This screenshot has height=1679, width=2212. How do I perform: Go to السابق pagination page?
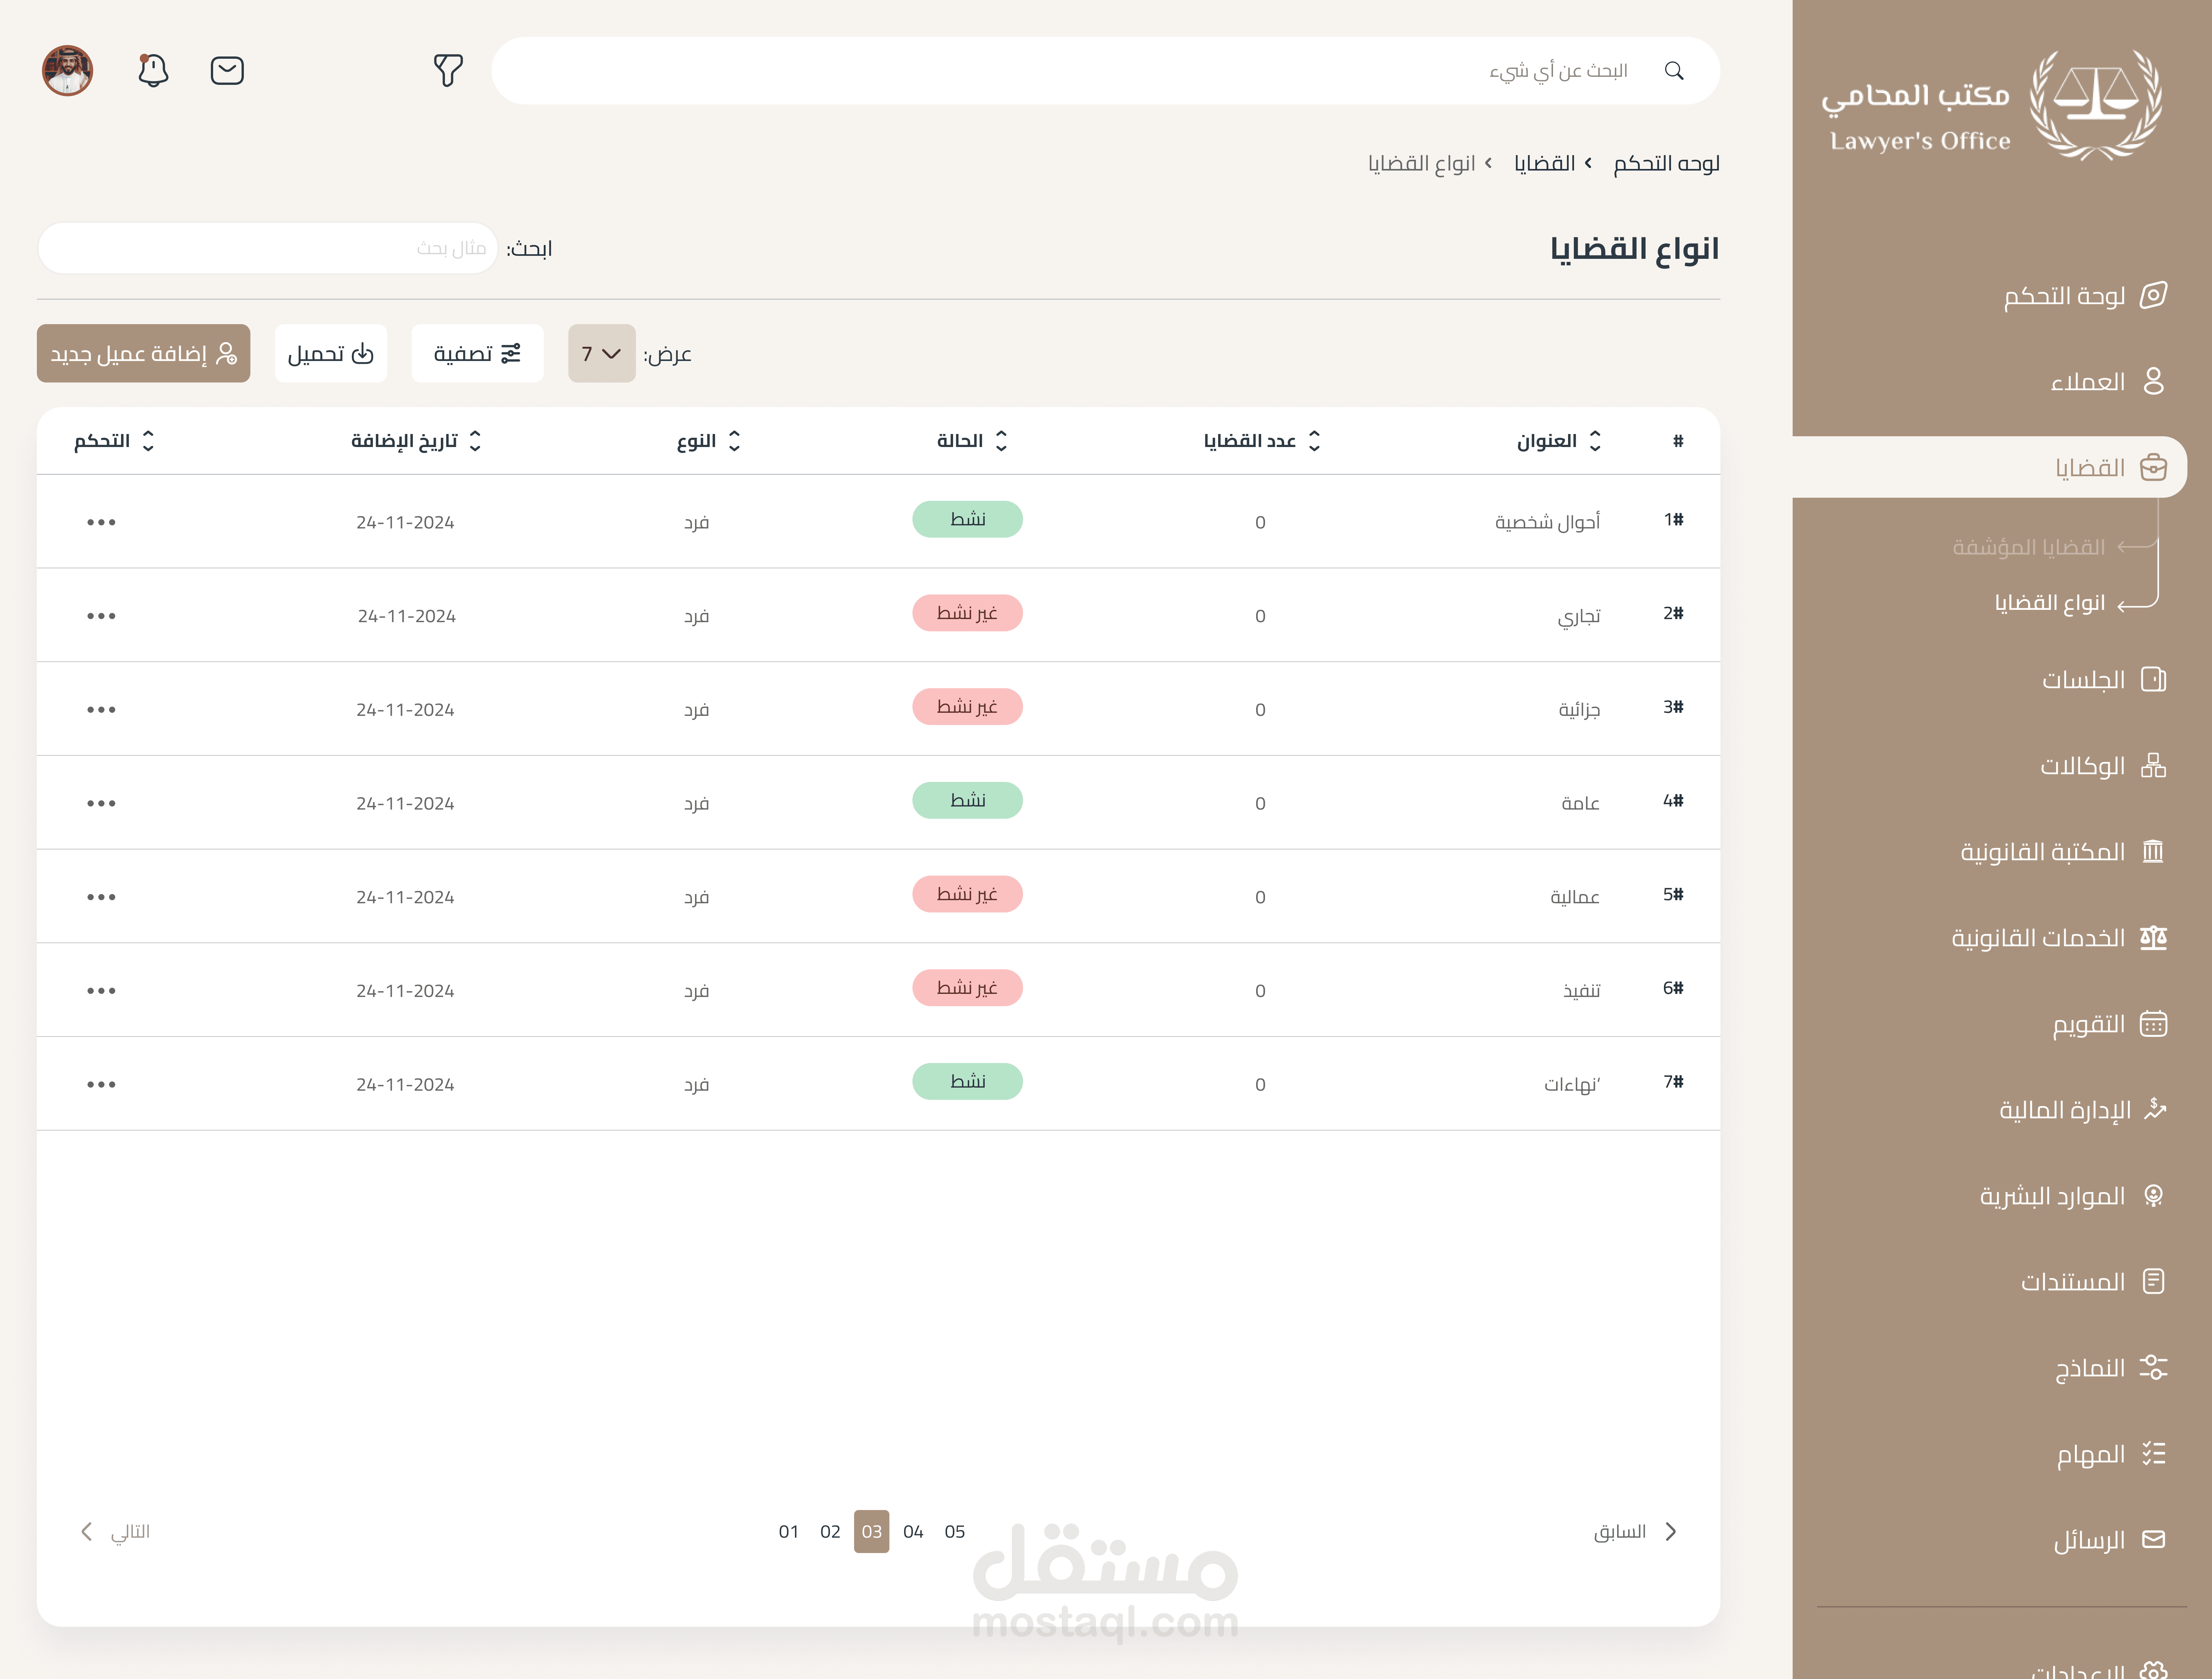point(1635,1532)
